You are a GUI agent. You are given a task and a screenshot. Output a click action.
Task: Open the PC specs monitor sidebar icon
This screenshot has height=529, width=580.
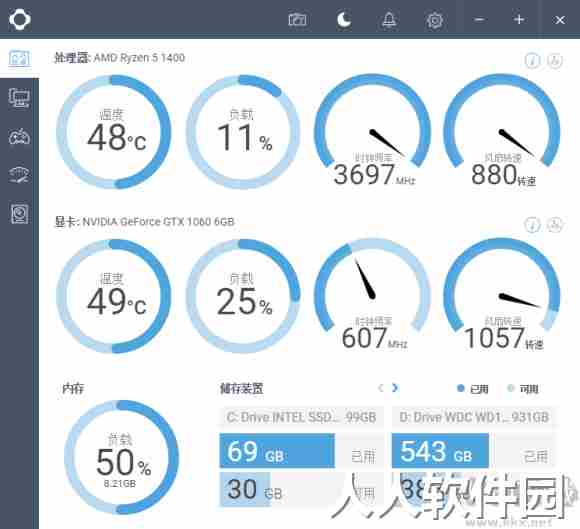point(20,98)
